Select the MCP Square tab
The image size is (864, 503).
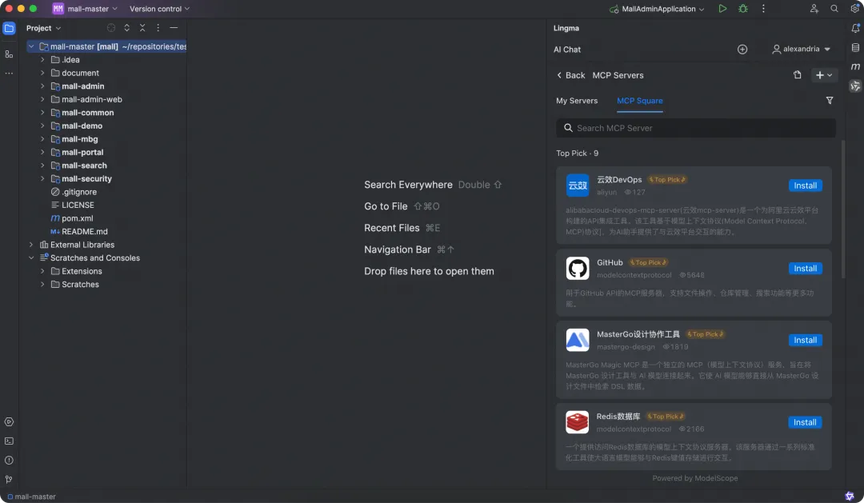tap(640, 101)
